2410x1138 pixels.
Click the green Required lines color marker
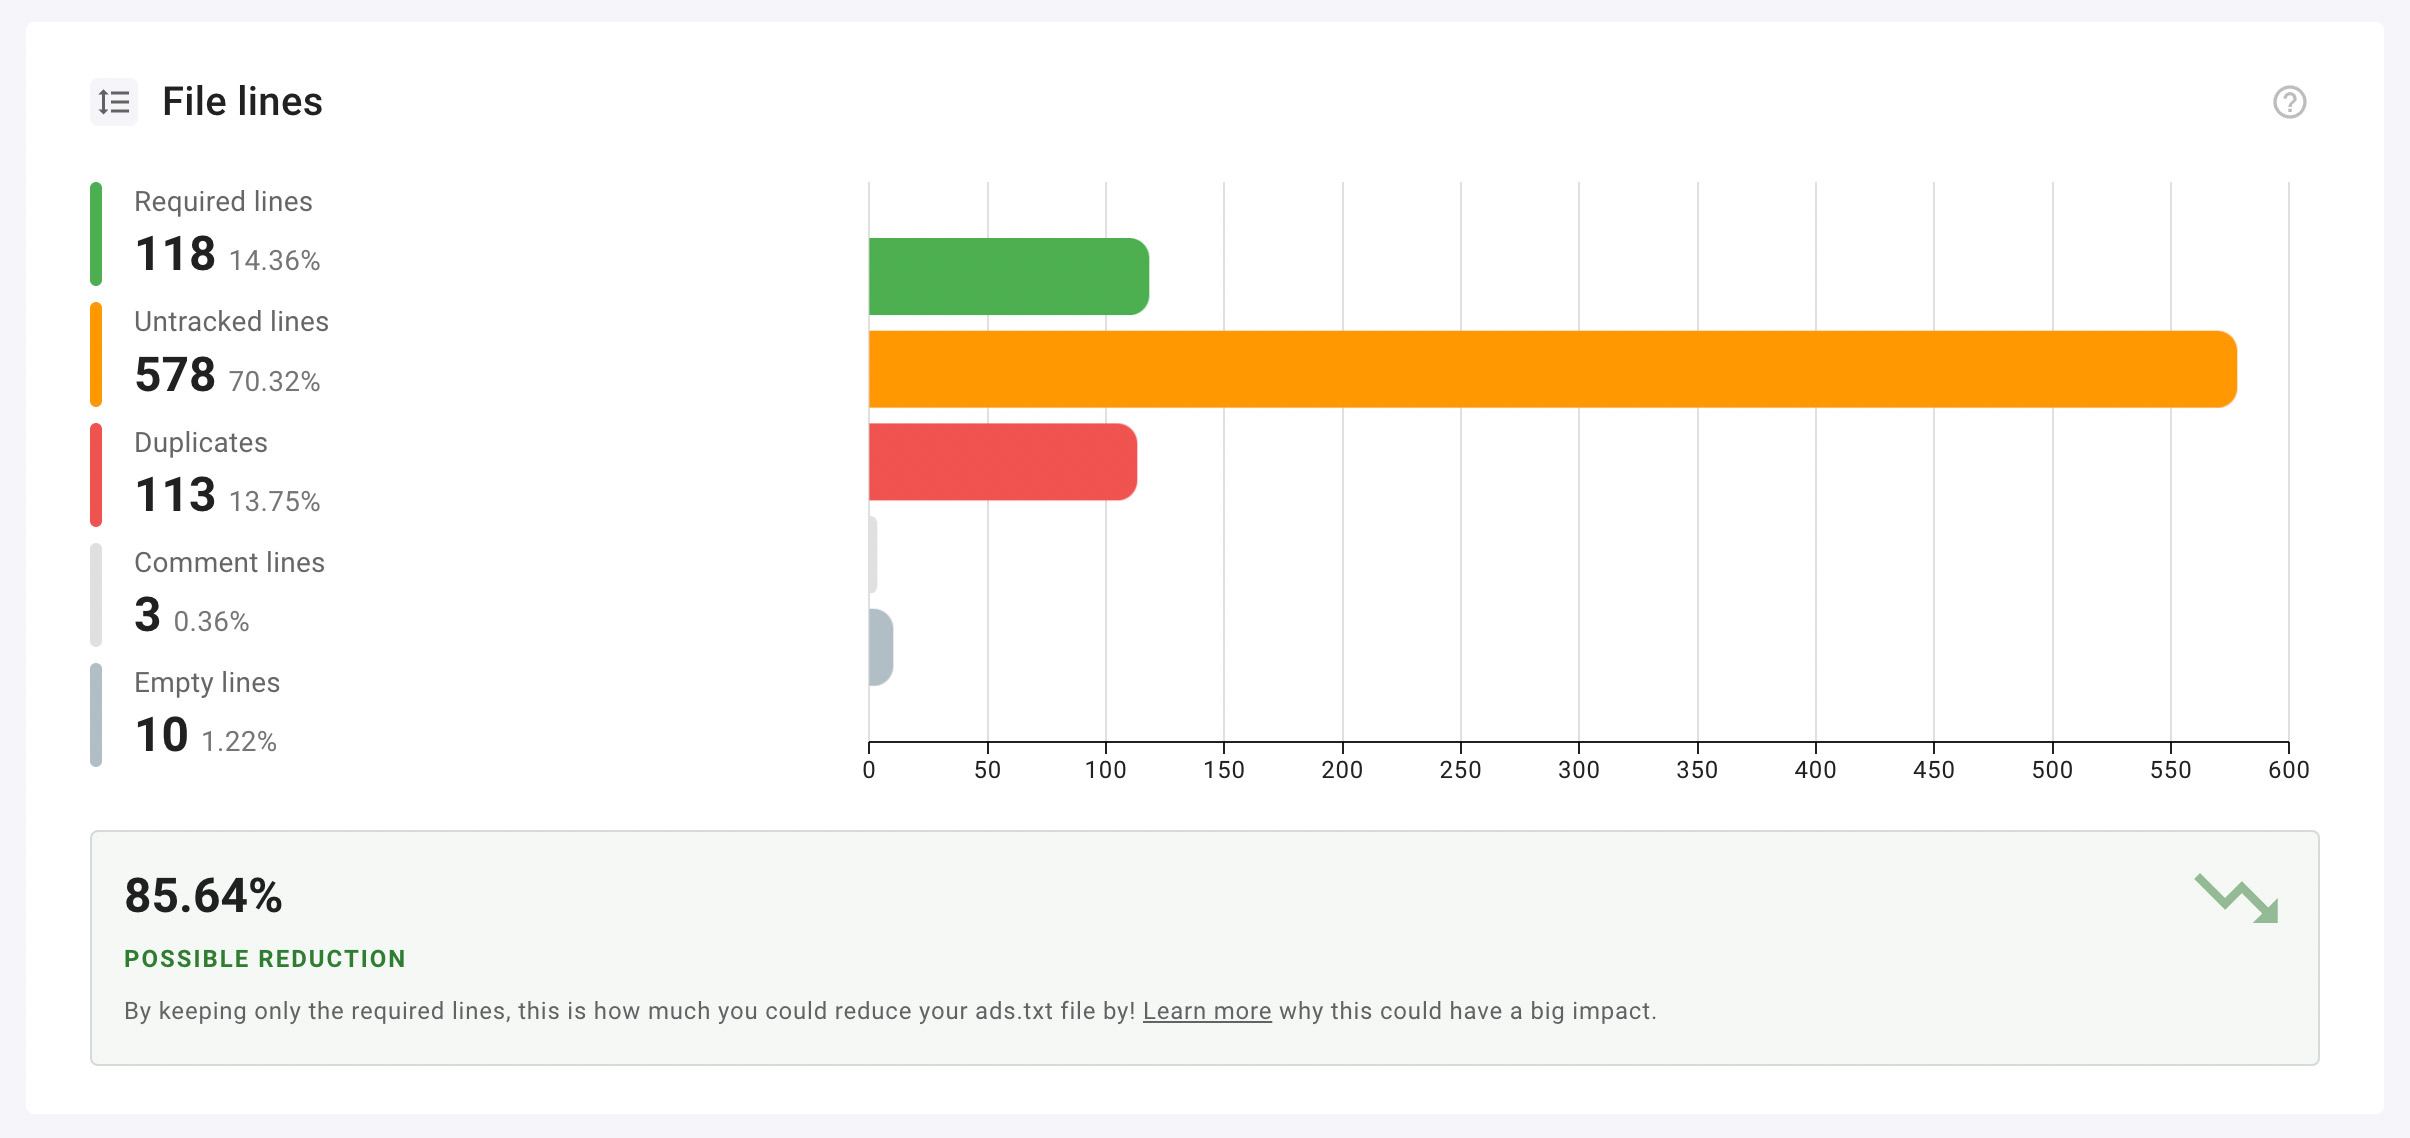coord(96,234)
